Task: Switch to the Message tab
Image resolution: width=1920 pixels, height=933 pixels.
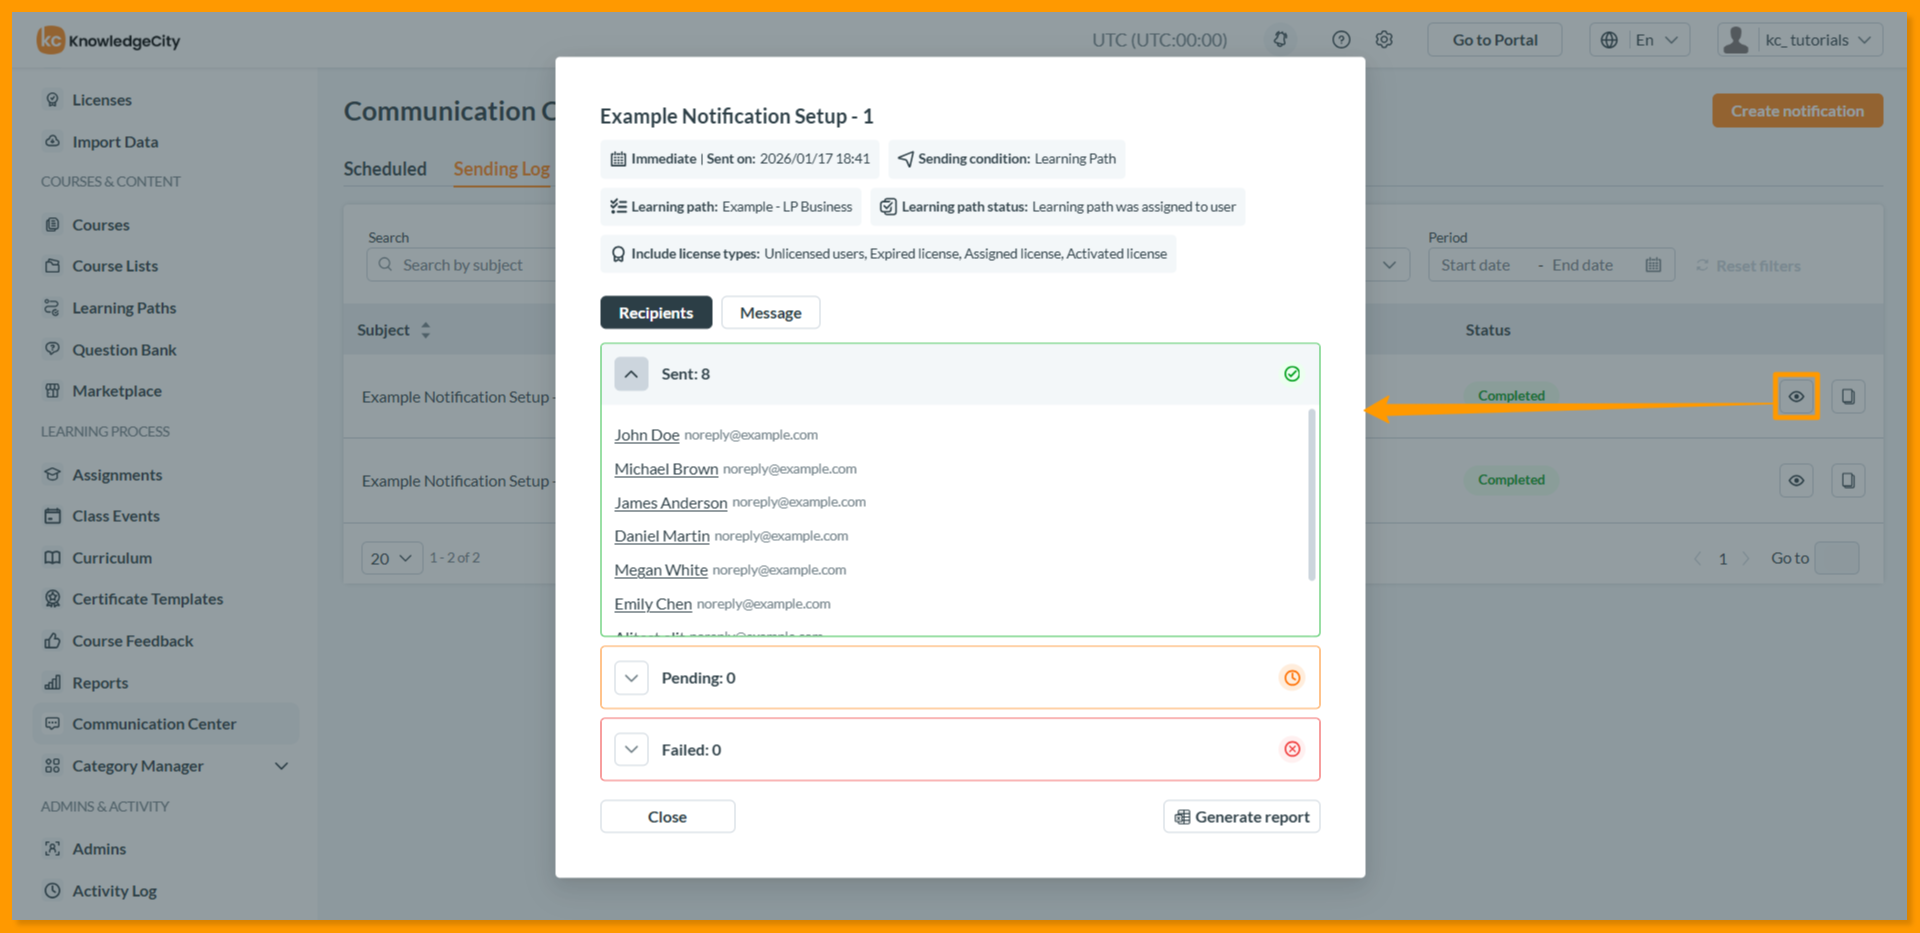Action: 770,313
